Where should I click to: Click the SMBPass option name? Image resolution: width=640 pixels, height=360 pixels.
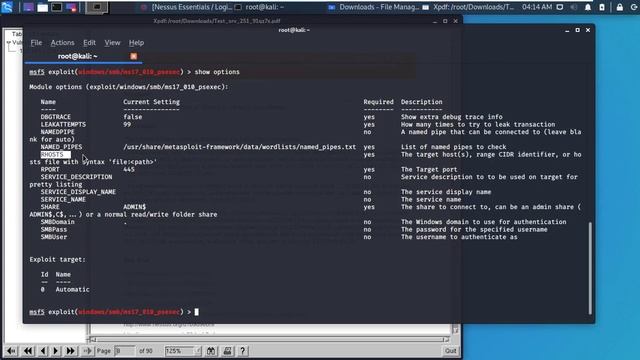tap(54, 229)
